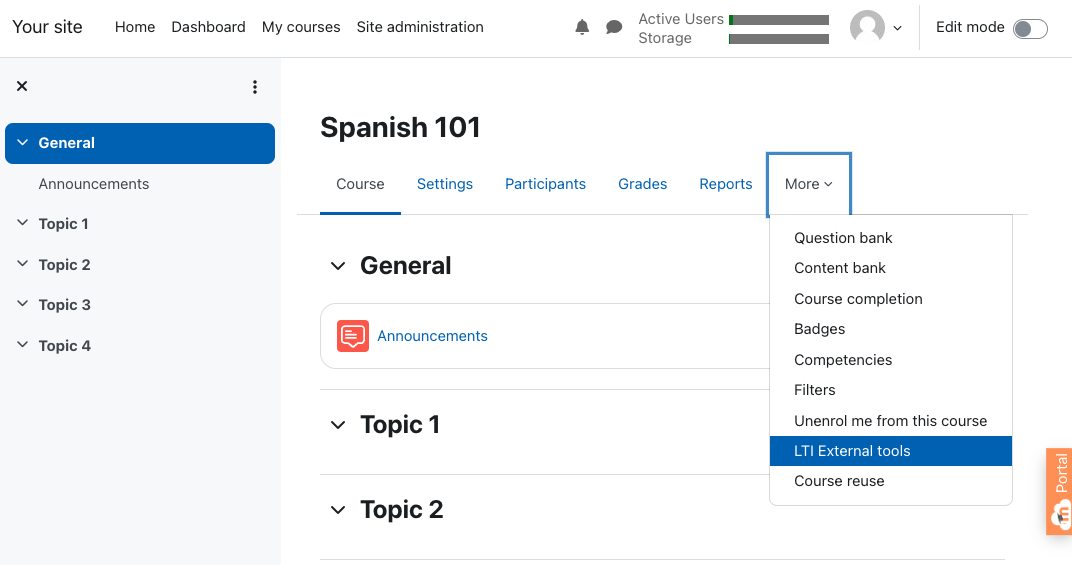Screen dimensions: 1072x565
Task: Open the orange Portal side tab
Action: coord(1060,490)
